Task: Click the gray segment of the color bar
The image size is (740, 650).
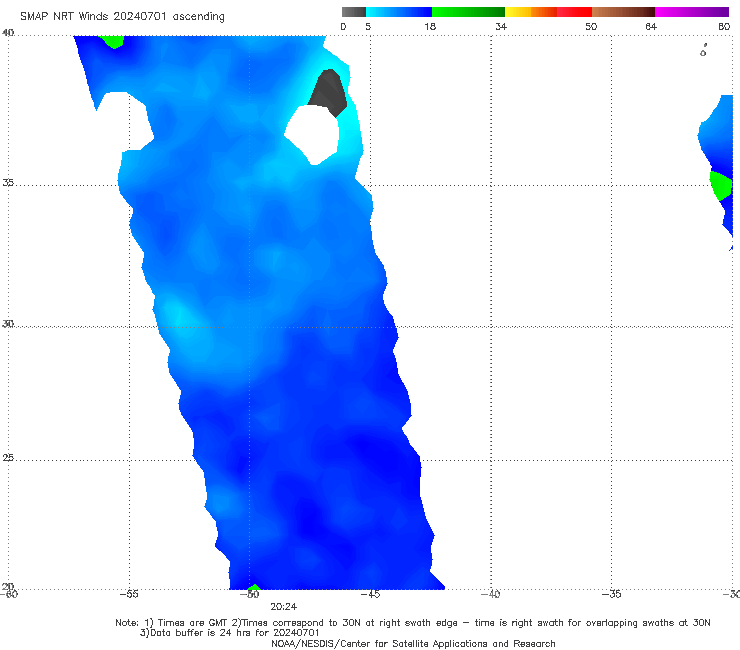Action: 354,12
